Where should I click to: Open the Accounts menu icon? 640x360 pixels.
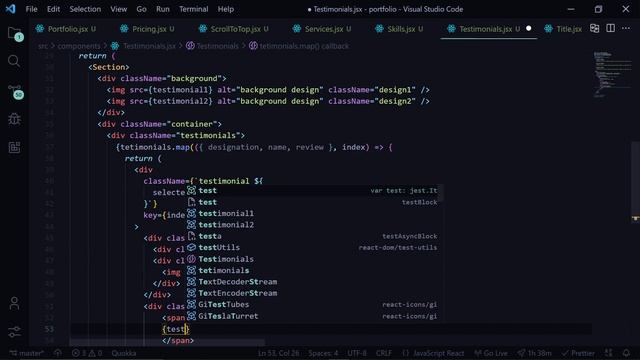click(14, 303)
